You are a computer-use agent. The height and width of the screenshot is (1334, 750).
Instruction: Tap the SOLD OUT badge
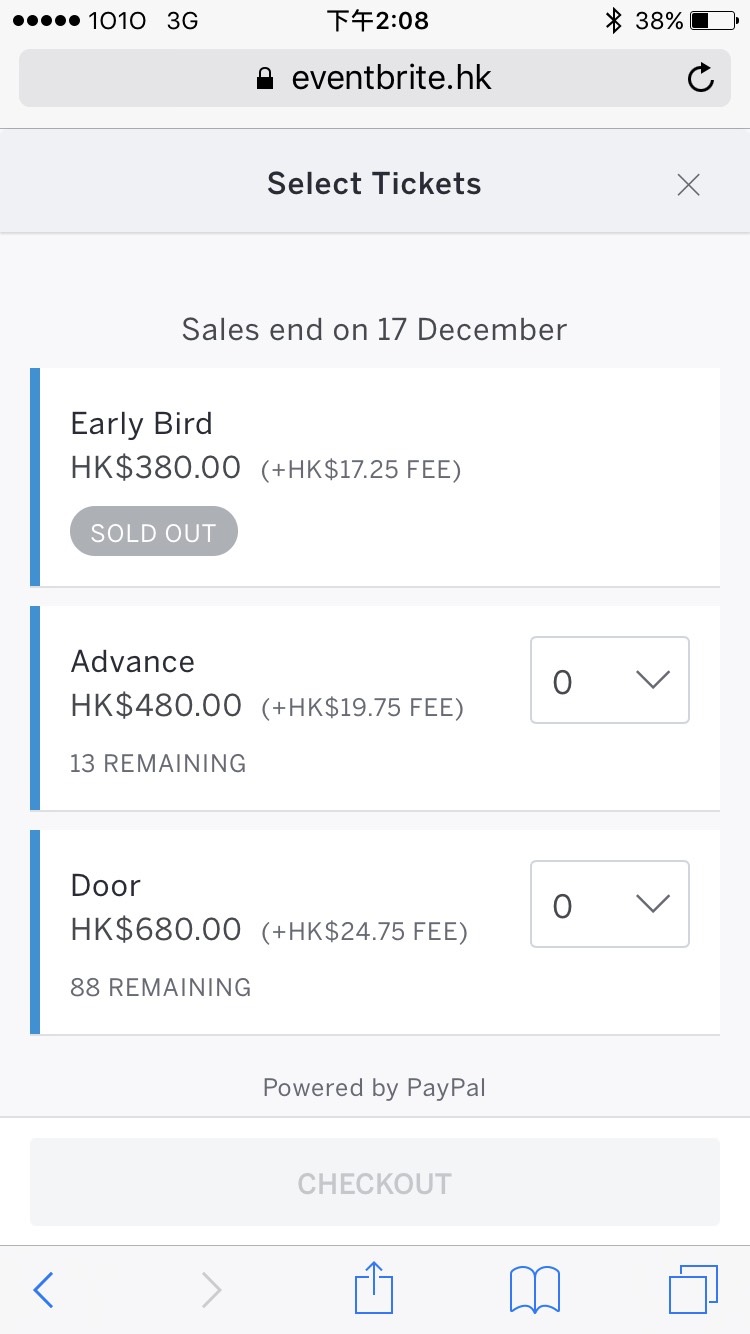(x=153, y=532)
